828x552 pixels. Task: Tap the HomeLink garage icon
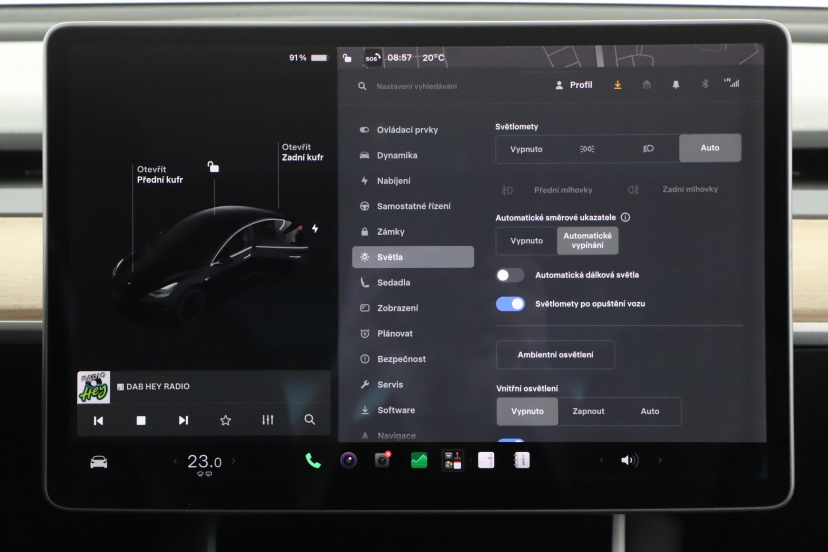tap(646, 85)
